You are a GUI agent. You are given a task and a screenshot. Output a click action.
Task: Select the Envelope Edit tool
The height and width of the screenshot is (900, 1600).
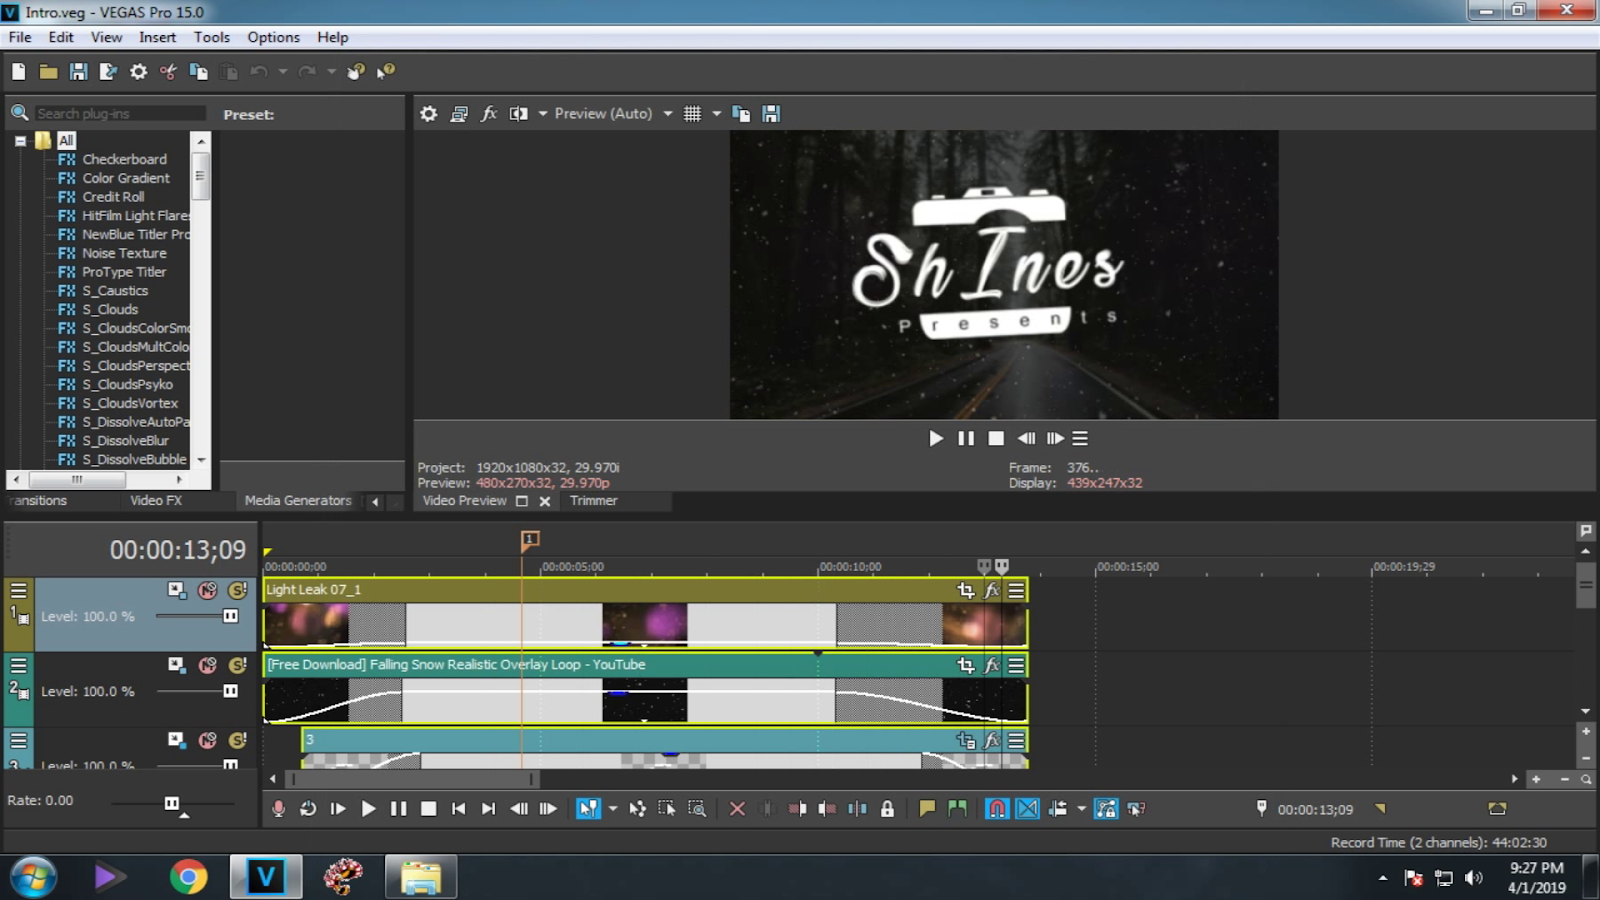[x=637, y=809]
